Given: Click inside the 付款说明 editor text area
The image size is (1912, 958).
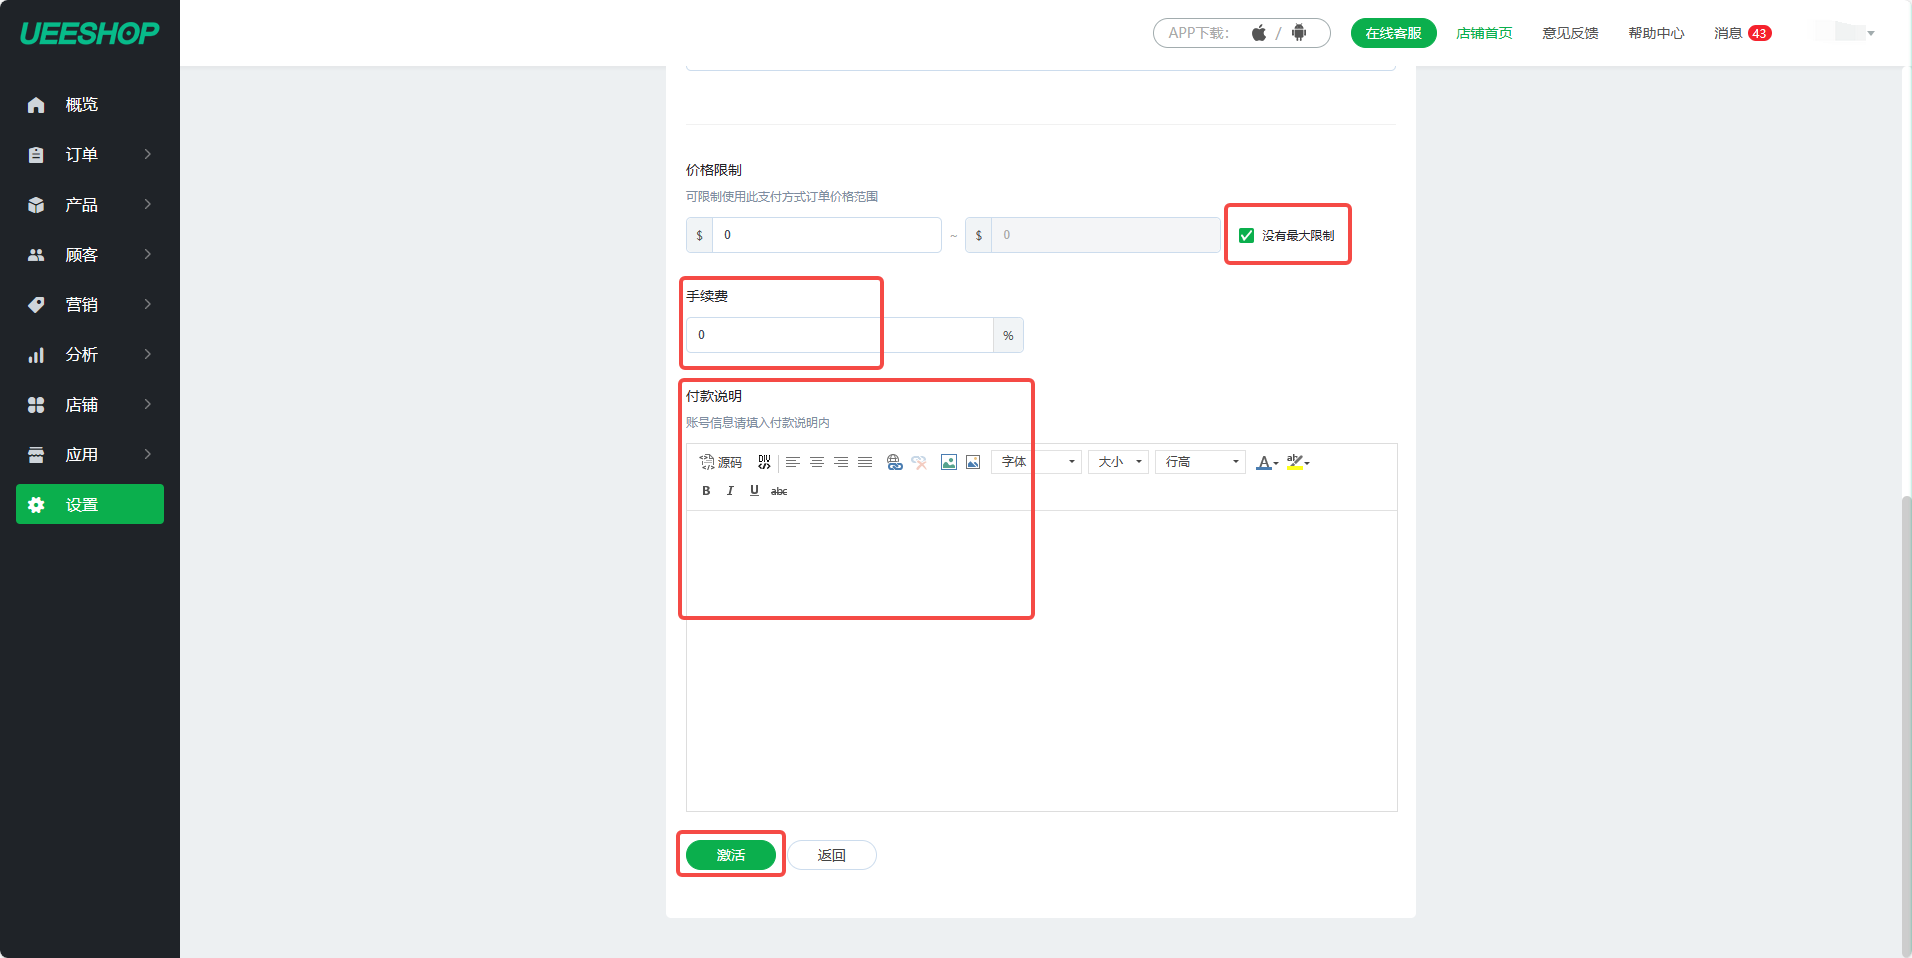Looking at the screenshot, I should point(1041,660).
